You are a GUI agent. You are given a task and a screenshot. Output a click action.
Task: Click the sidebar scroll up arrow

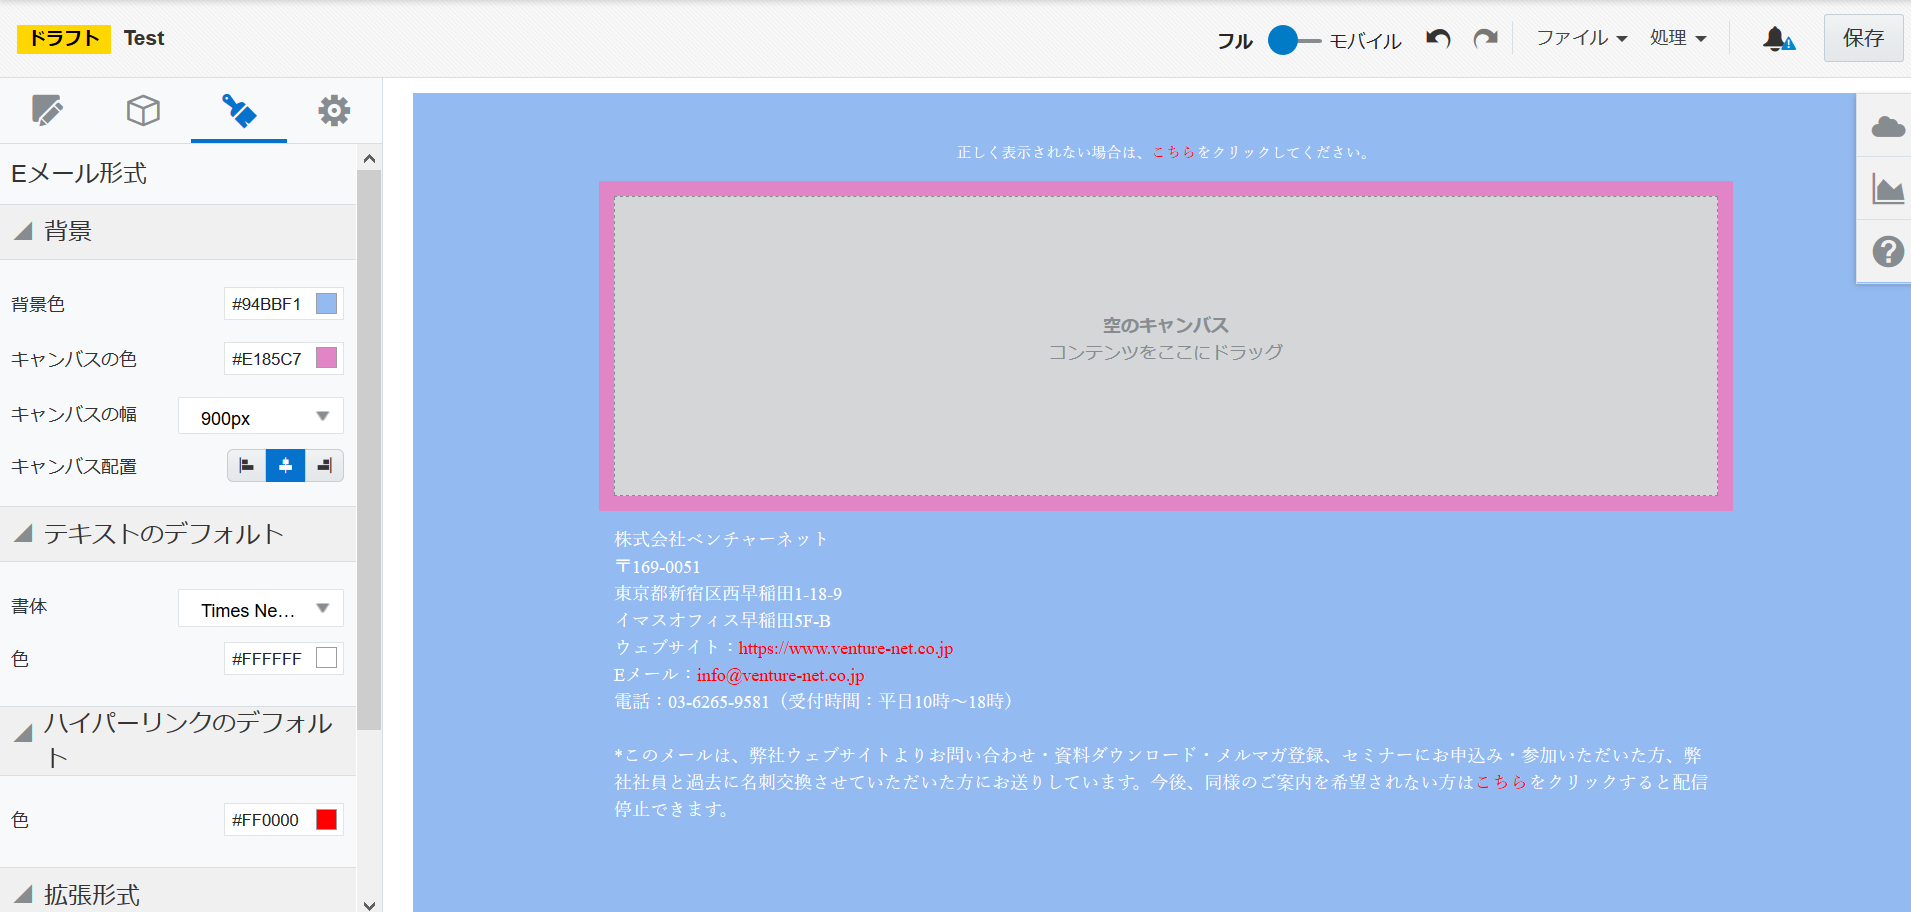coord(369,158)
